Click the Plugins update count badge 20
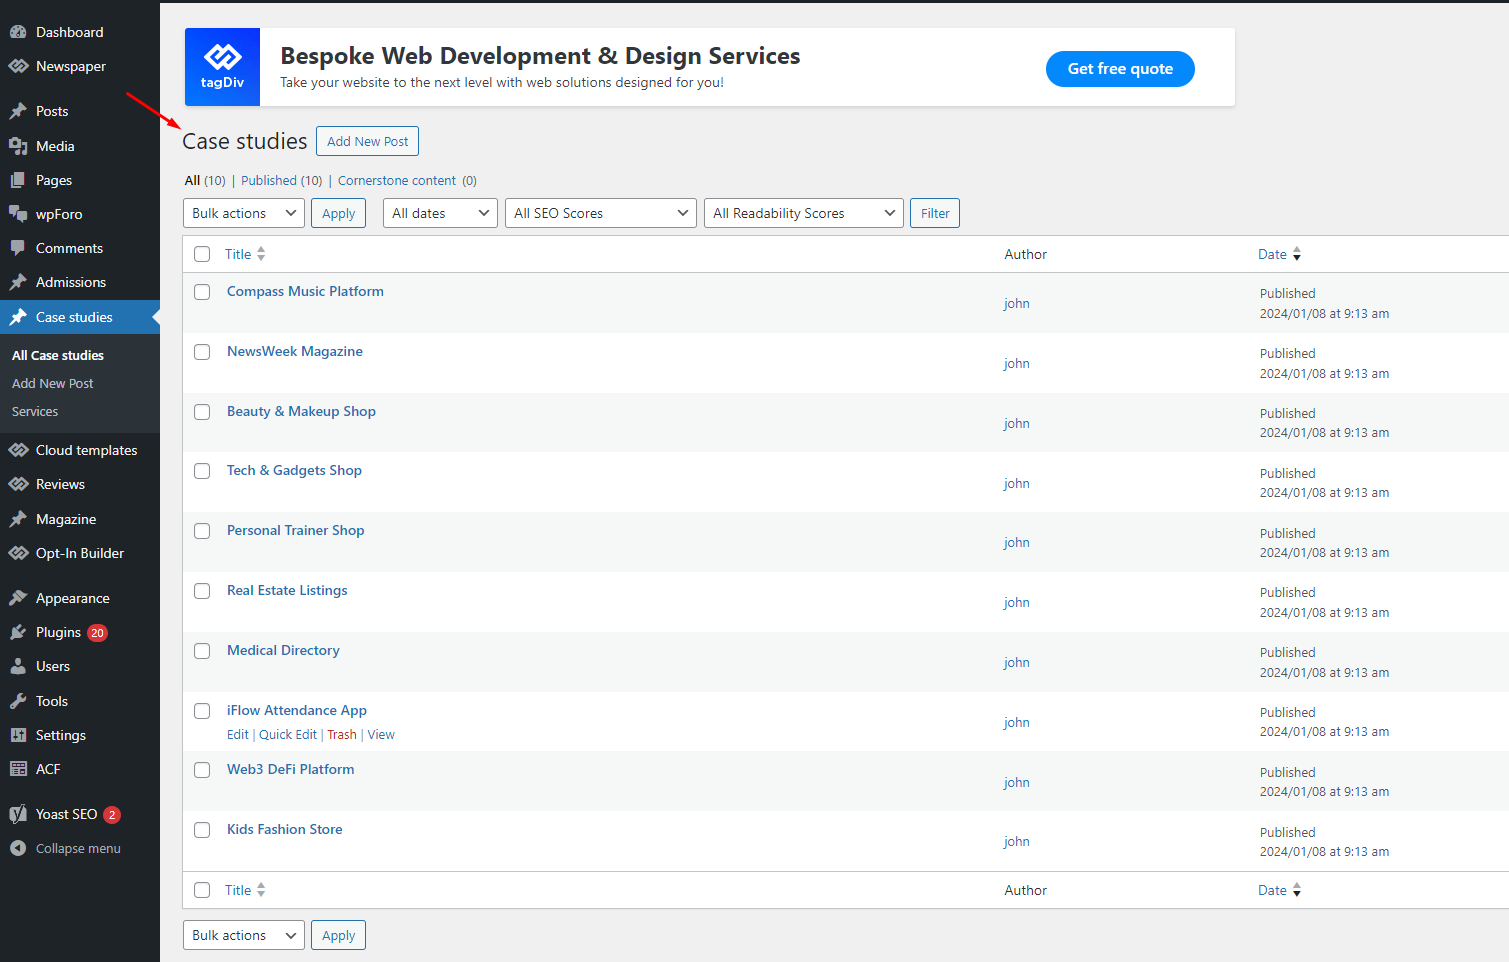Image resolution: width=1509 pixels, height=962 pixels. [97, 632]
